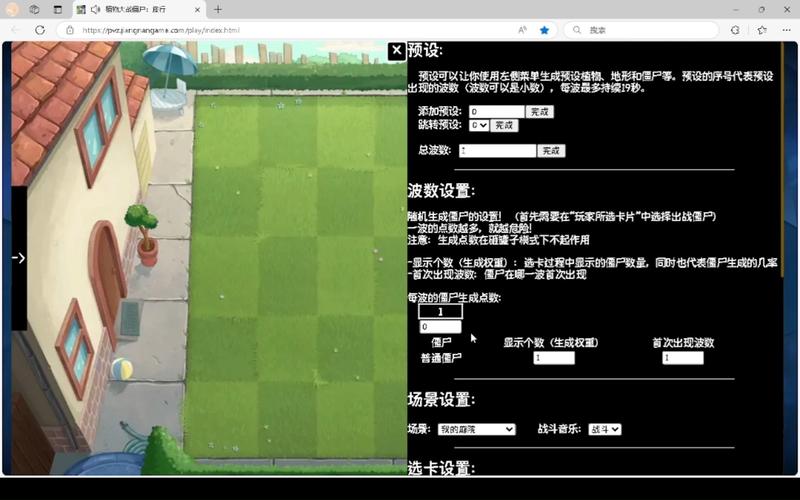Open browser extensions icon

pos(735,30)
